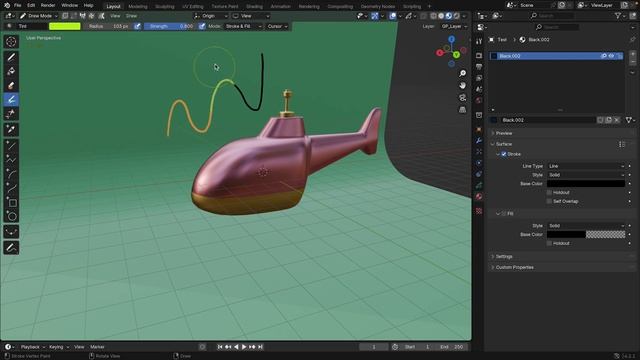Toggle the camera view icon
Screen dimensions: 640x360
pyautogui.click(x=462, y=98)
